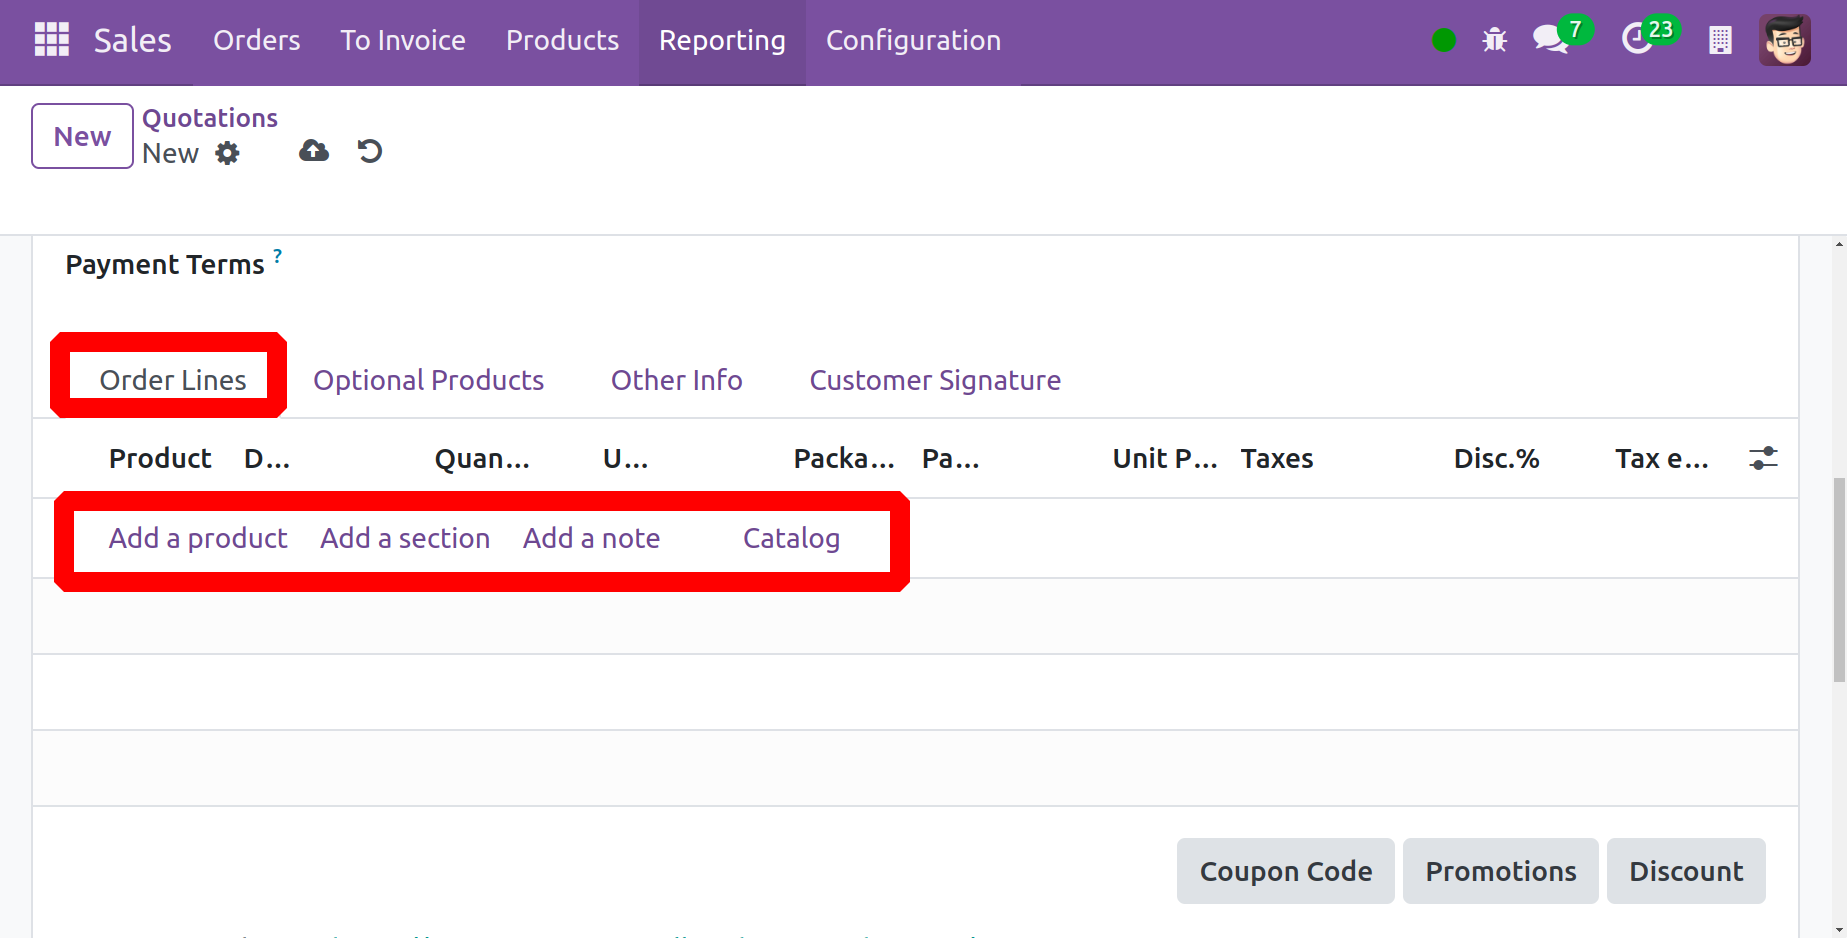
Task: Switch to the Other Info tab
Action: click(x=676, y=380)
